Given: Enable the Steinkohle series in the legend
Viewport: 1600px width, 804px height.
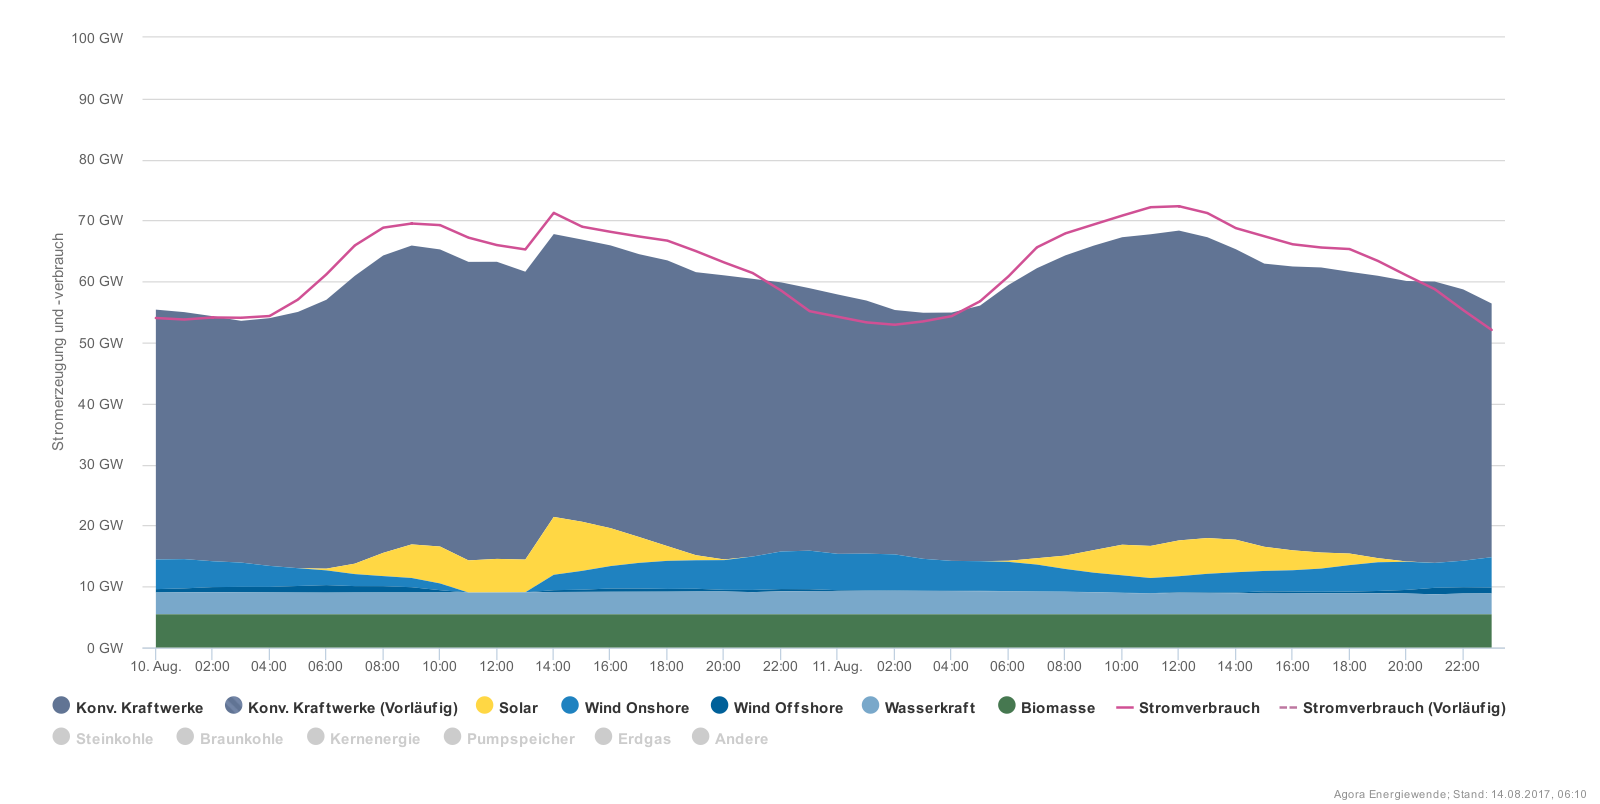Looking at the screenshot, I should pyautogui.click(x=103, y=738).
